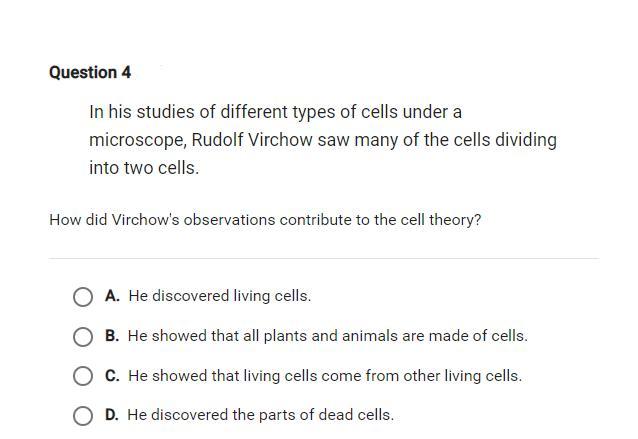Click the bold letter B. label
Screen dimensions: 638x439
point(112,336)
